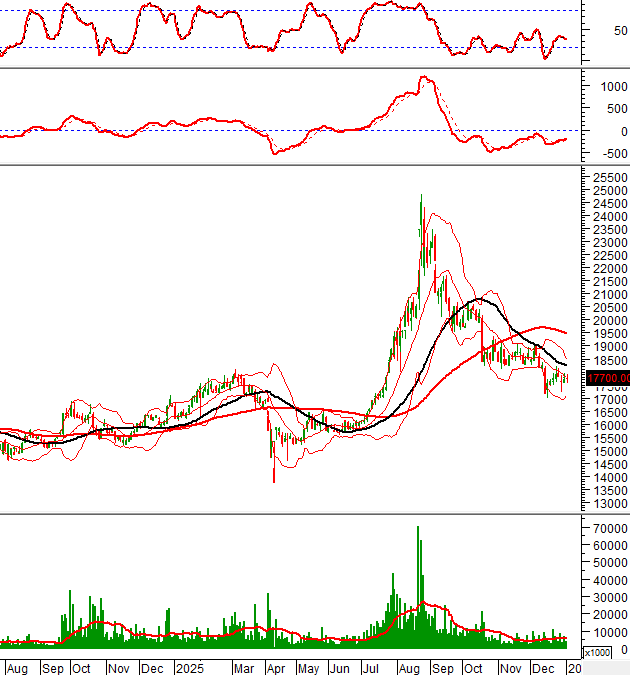This screenshot has height=675, width=630.
Task: Select the 2025 year marker on time axis
Action: pos(189,667)
